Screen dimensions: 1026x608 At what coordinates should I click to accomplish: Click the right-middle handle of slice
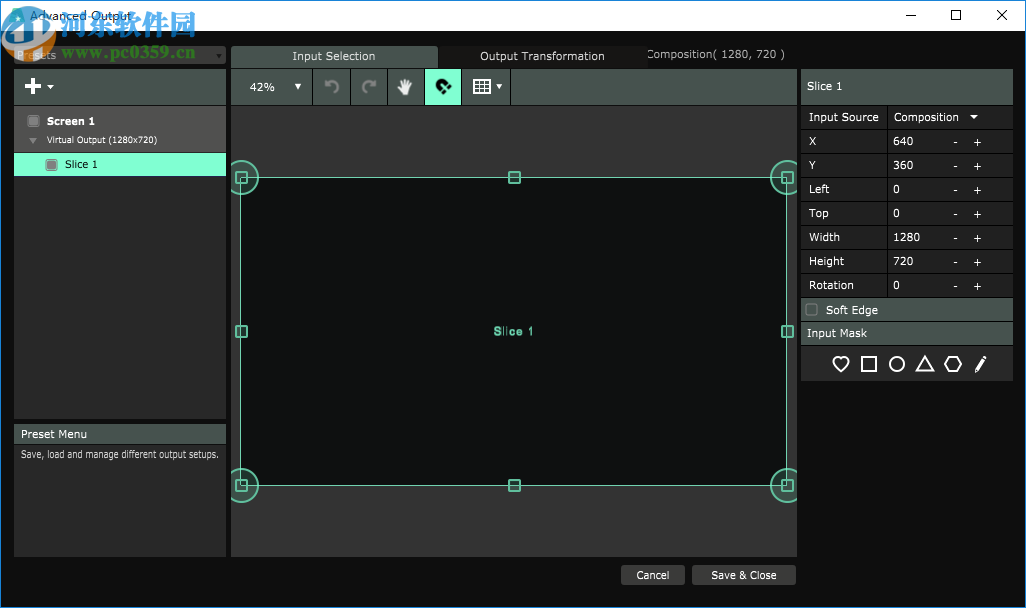787,332
